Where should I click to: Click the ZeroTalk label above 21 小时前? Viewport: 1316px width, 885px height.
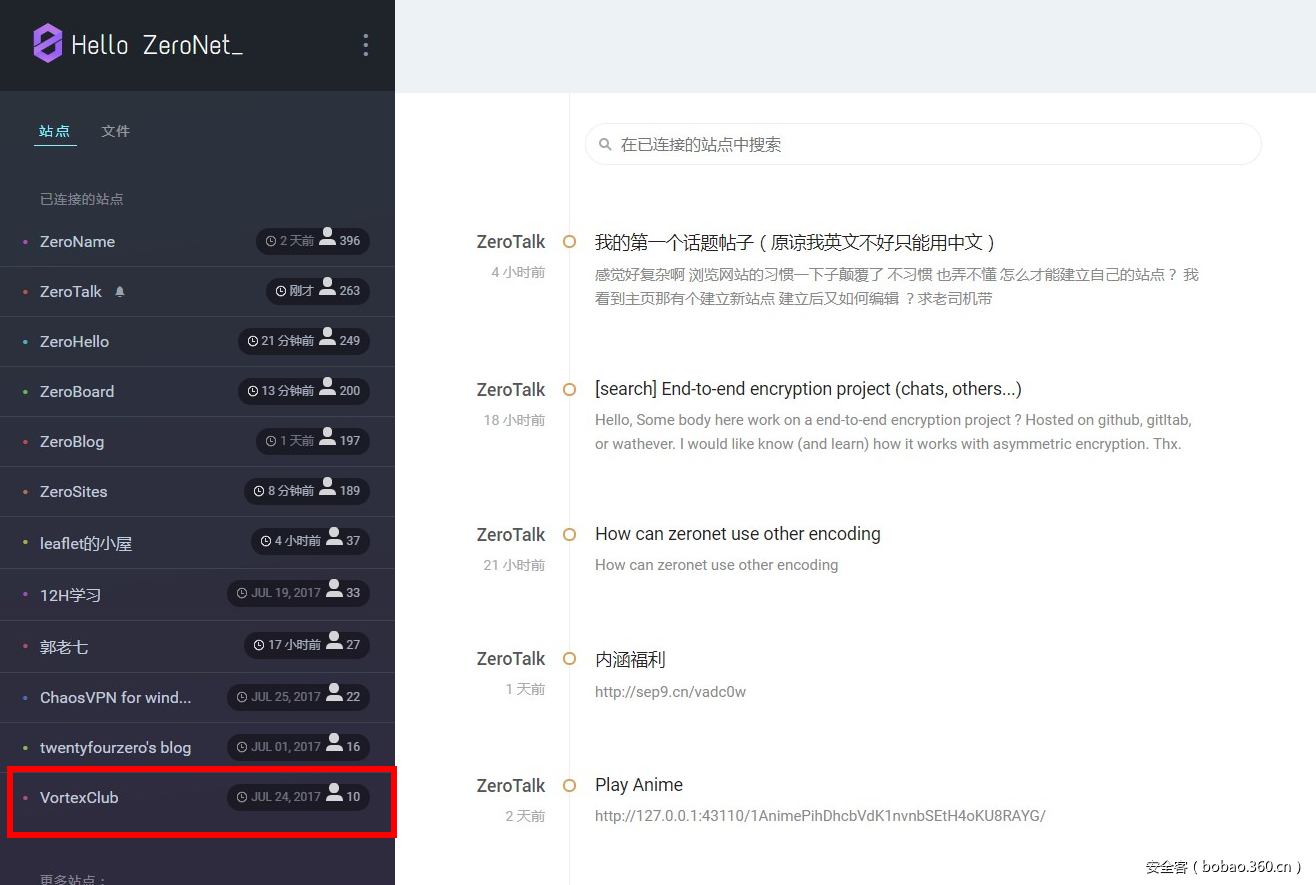pos(511,534)
